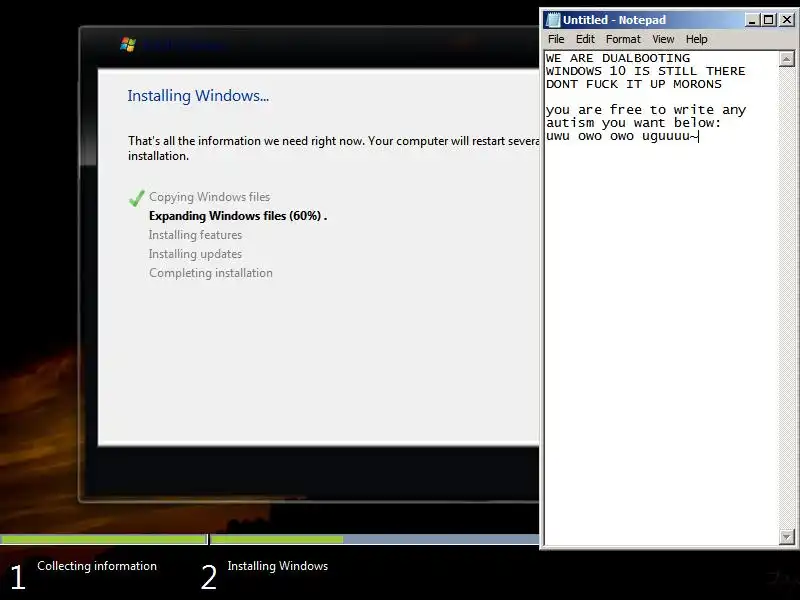
Task: Click the Notepad title bar icon
Action: (x=553, y=20)
